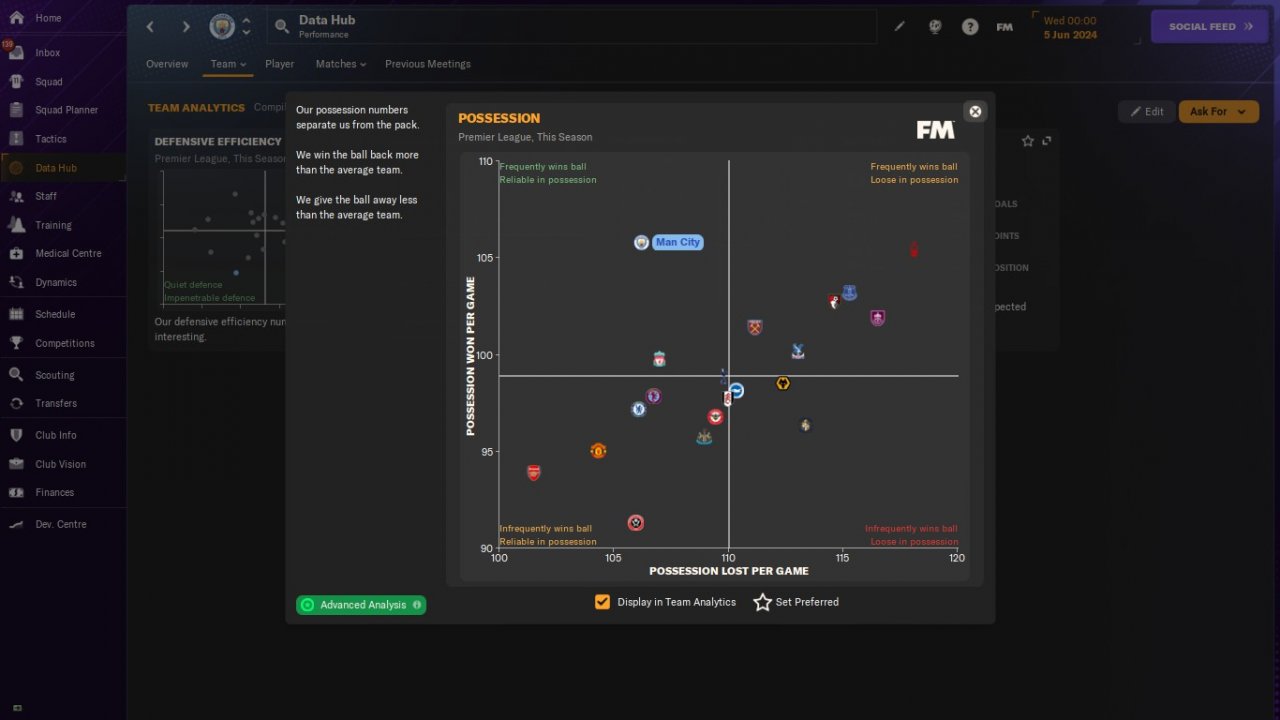Select the Brentford badge on the chart
This screenshot has width=1280, height=720.
point(715,417)
